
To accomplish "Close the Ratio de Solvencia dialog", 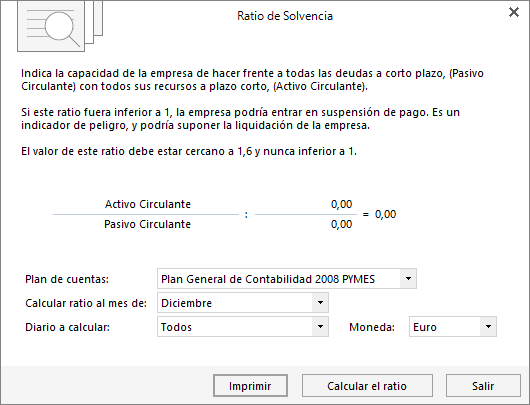I will click(514, 12).
